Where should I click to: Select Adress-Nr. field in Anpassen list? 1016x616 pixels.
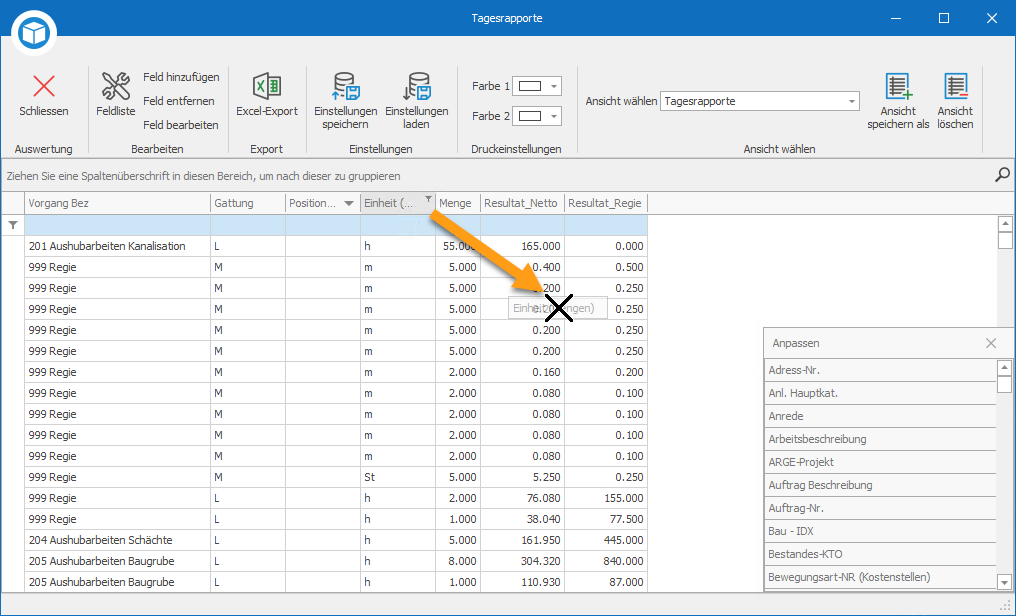pyautogui.click(x=880, y=371)
